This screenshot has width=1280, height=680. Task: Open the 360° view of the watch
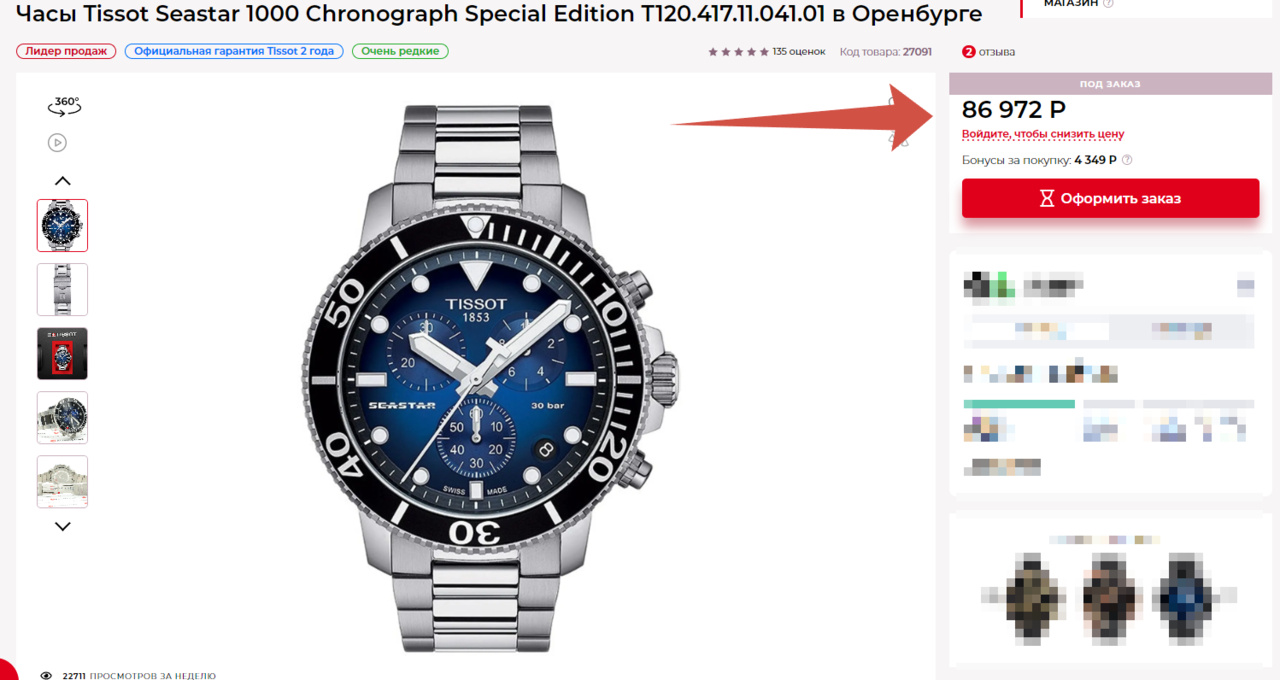coord(65,105)
